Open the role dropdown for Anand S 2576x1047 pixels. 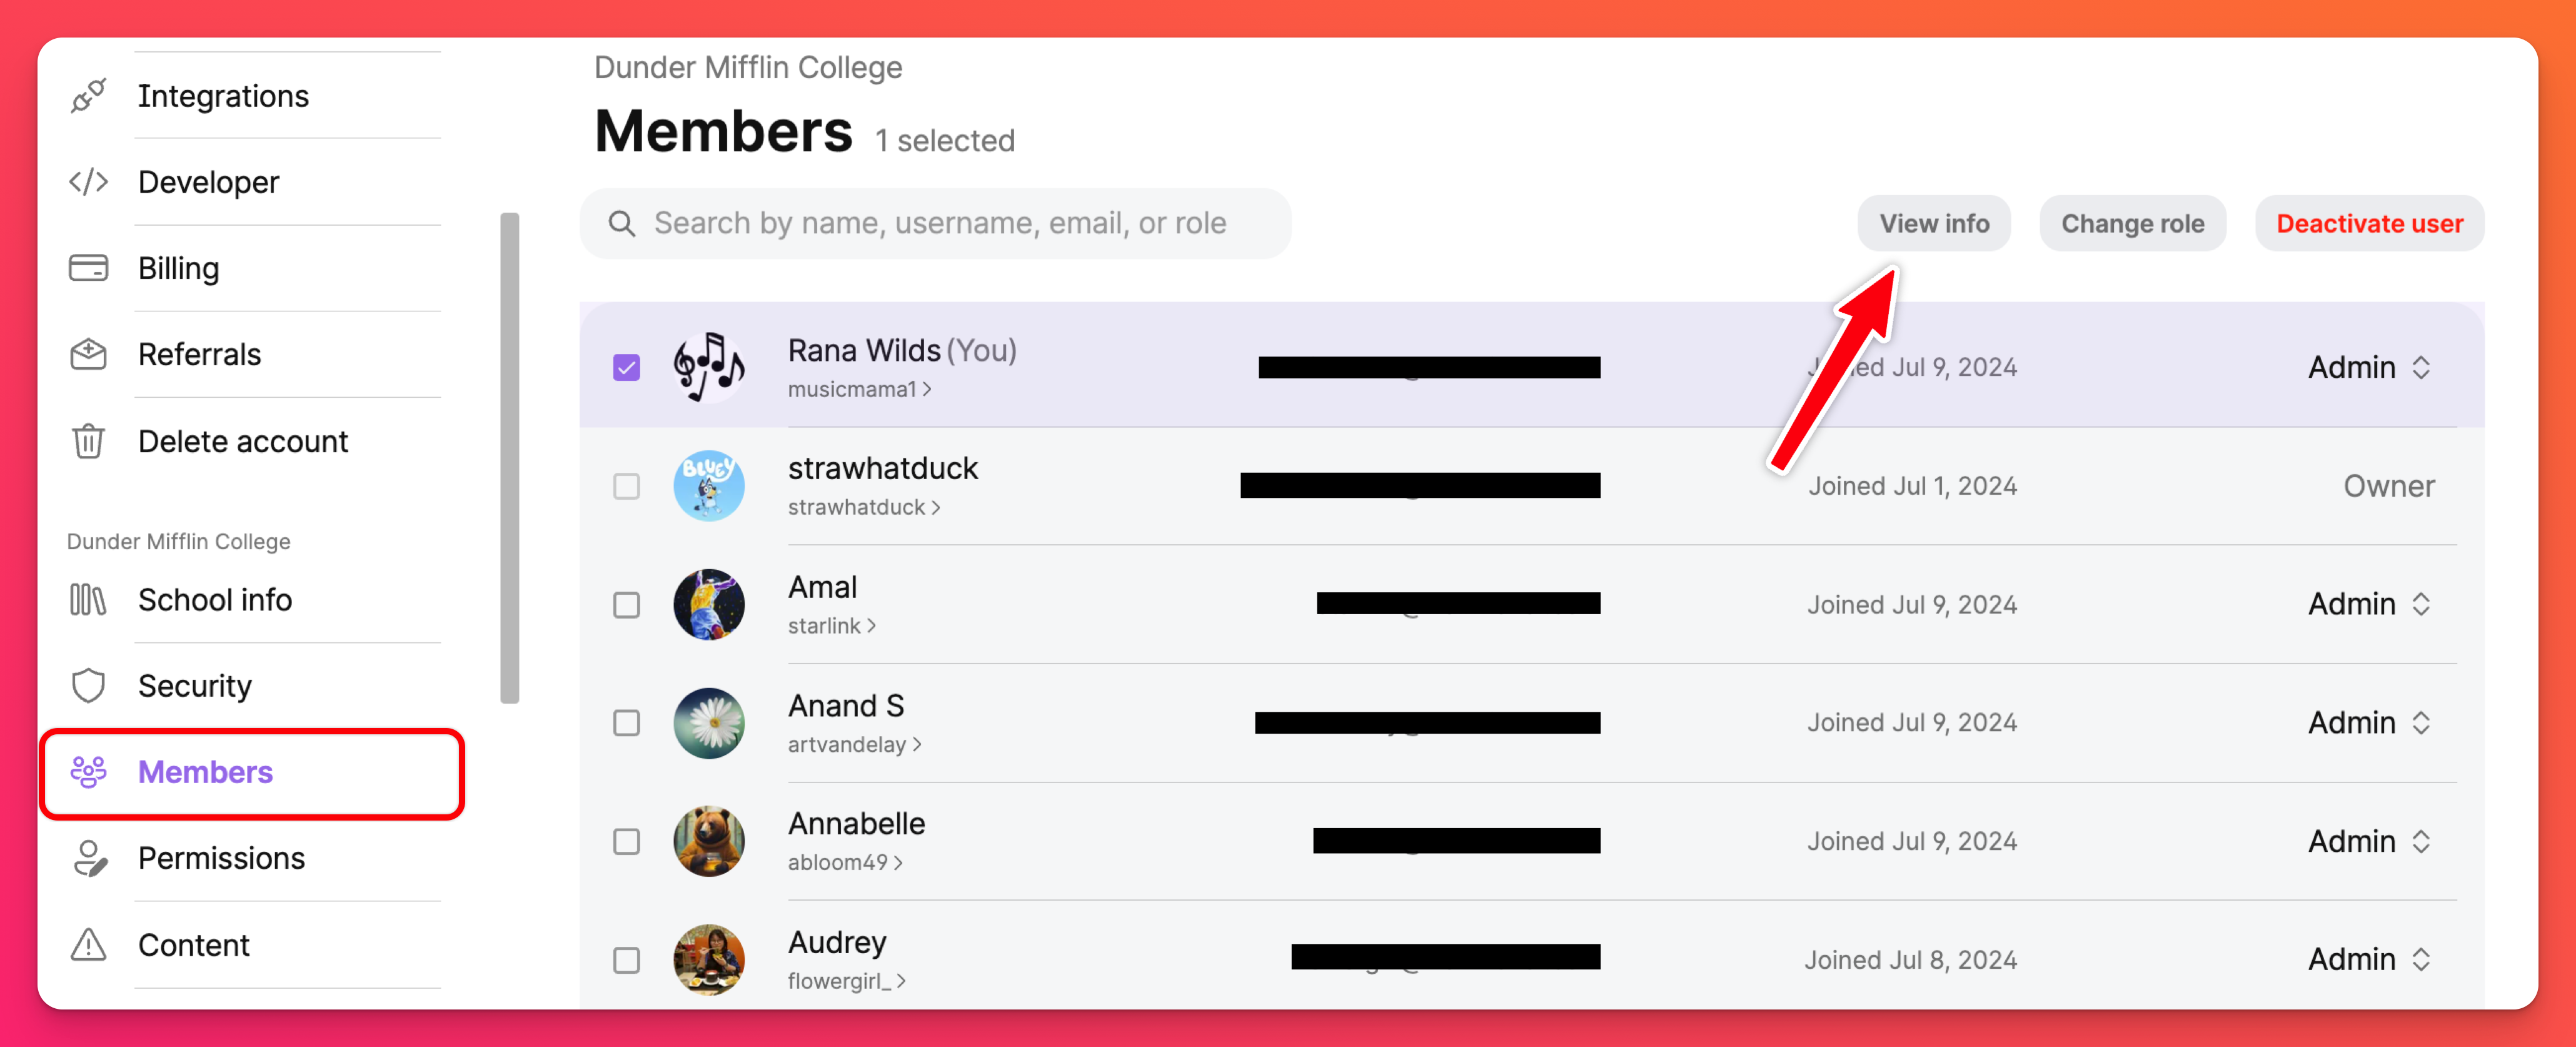[x=2368, y=723]
